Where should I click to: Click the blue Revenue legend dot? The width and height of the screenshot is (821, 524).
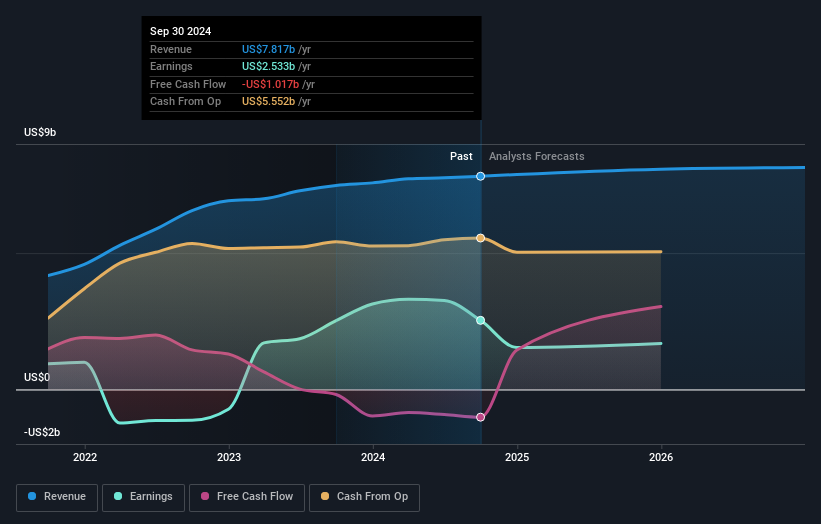point(32,496)
